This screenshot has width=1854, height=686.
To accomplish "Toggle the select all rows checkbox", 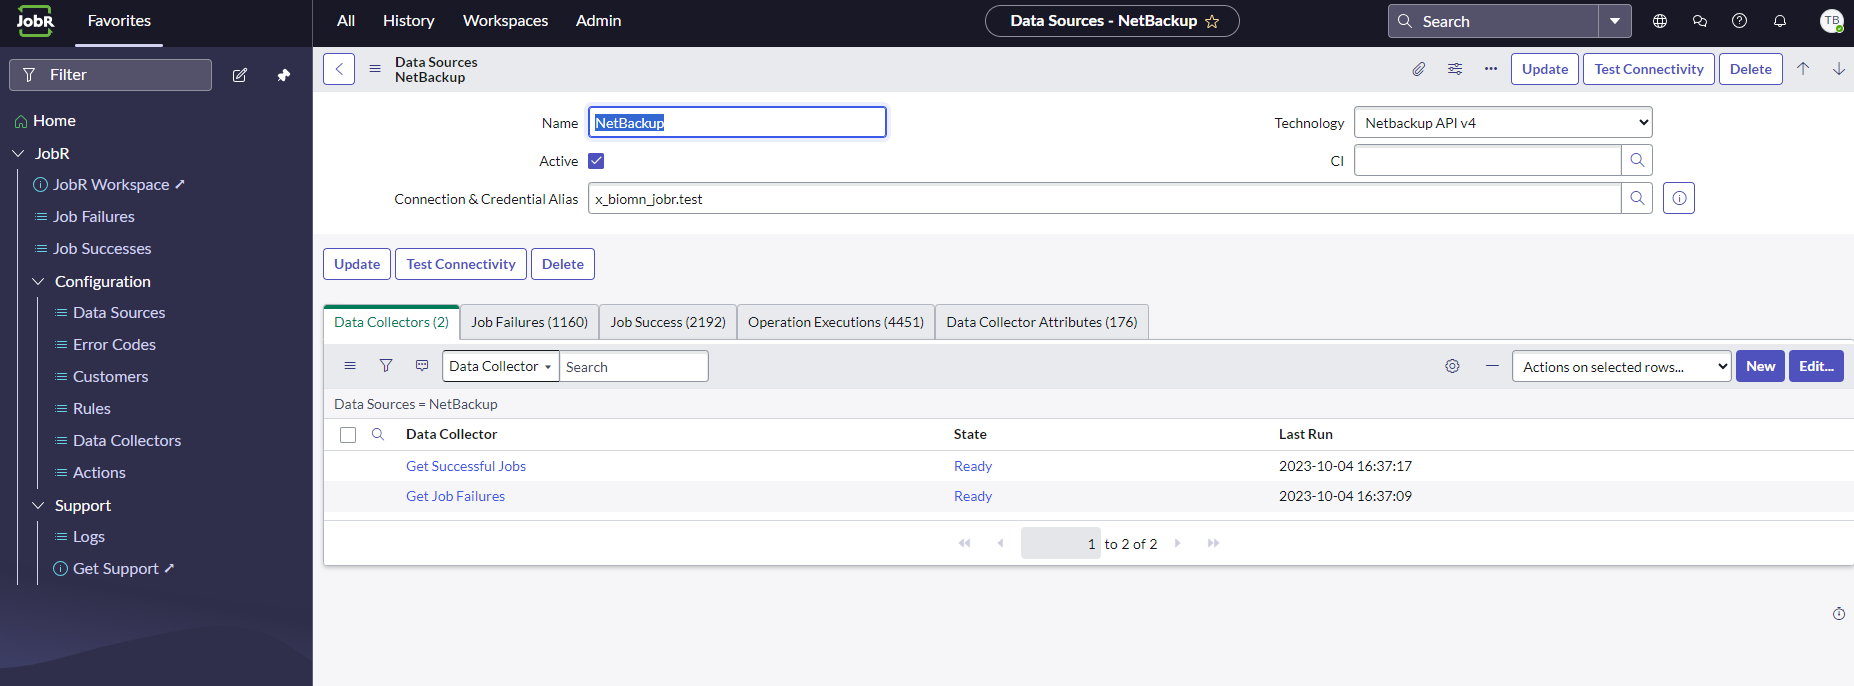I will (348, 435).
